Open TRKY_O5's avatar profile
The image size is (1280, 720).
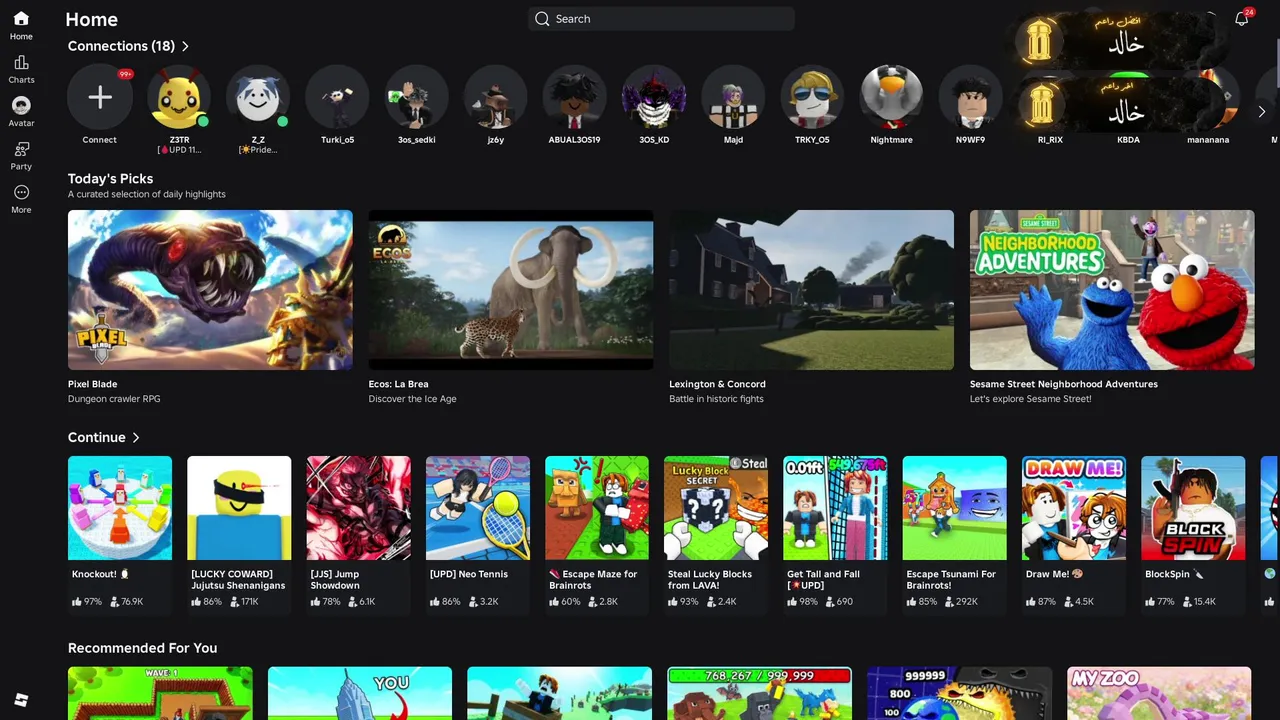pos(812,97)
